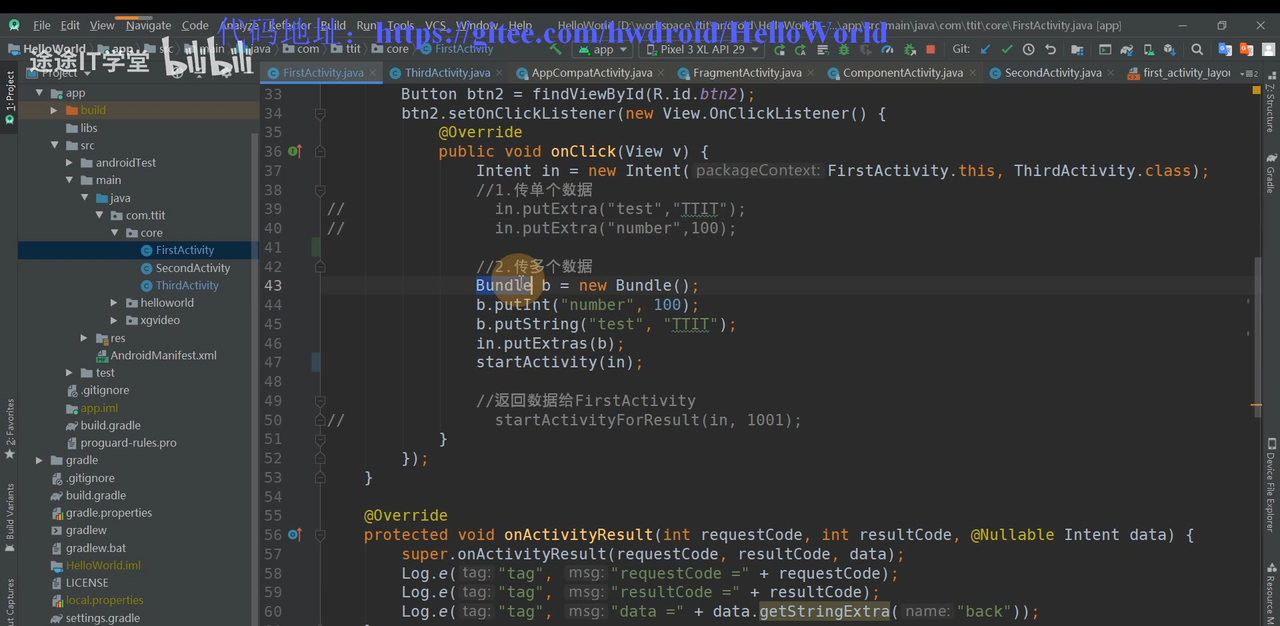The image size is (1280, 626).
Task: Select AndroidManifest.xml in the project tree
Action: (x=163, y=355)
